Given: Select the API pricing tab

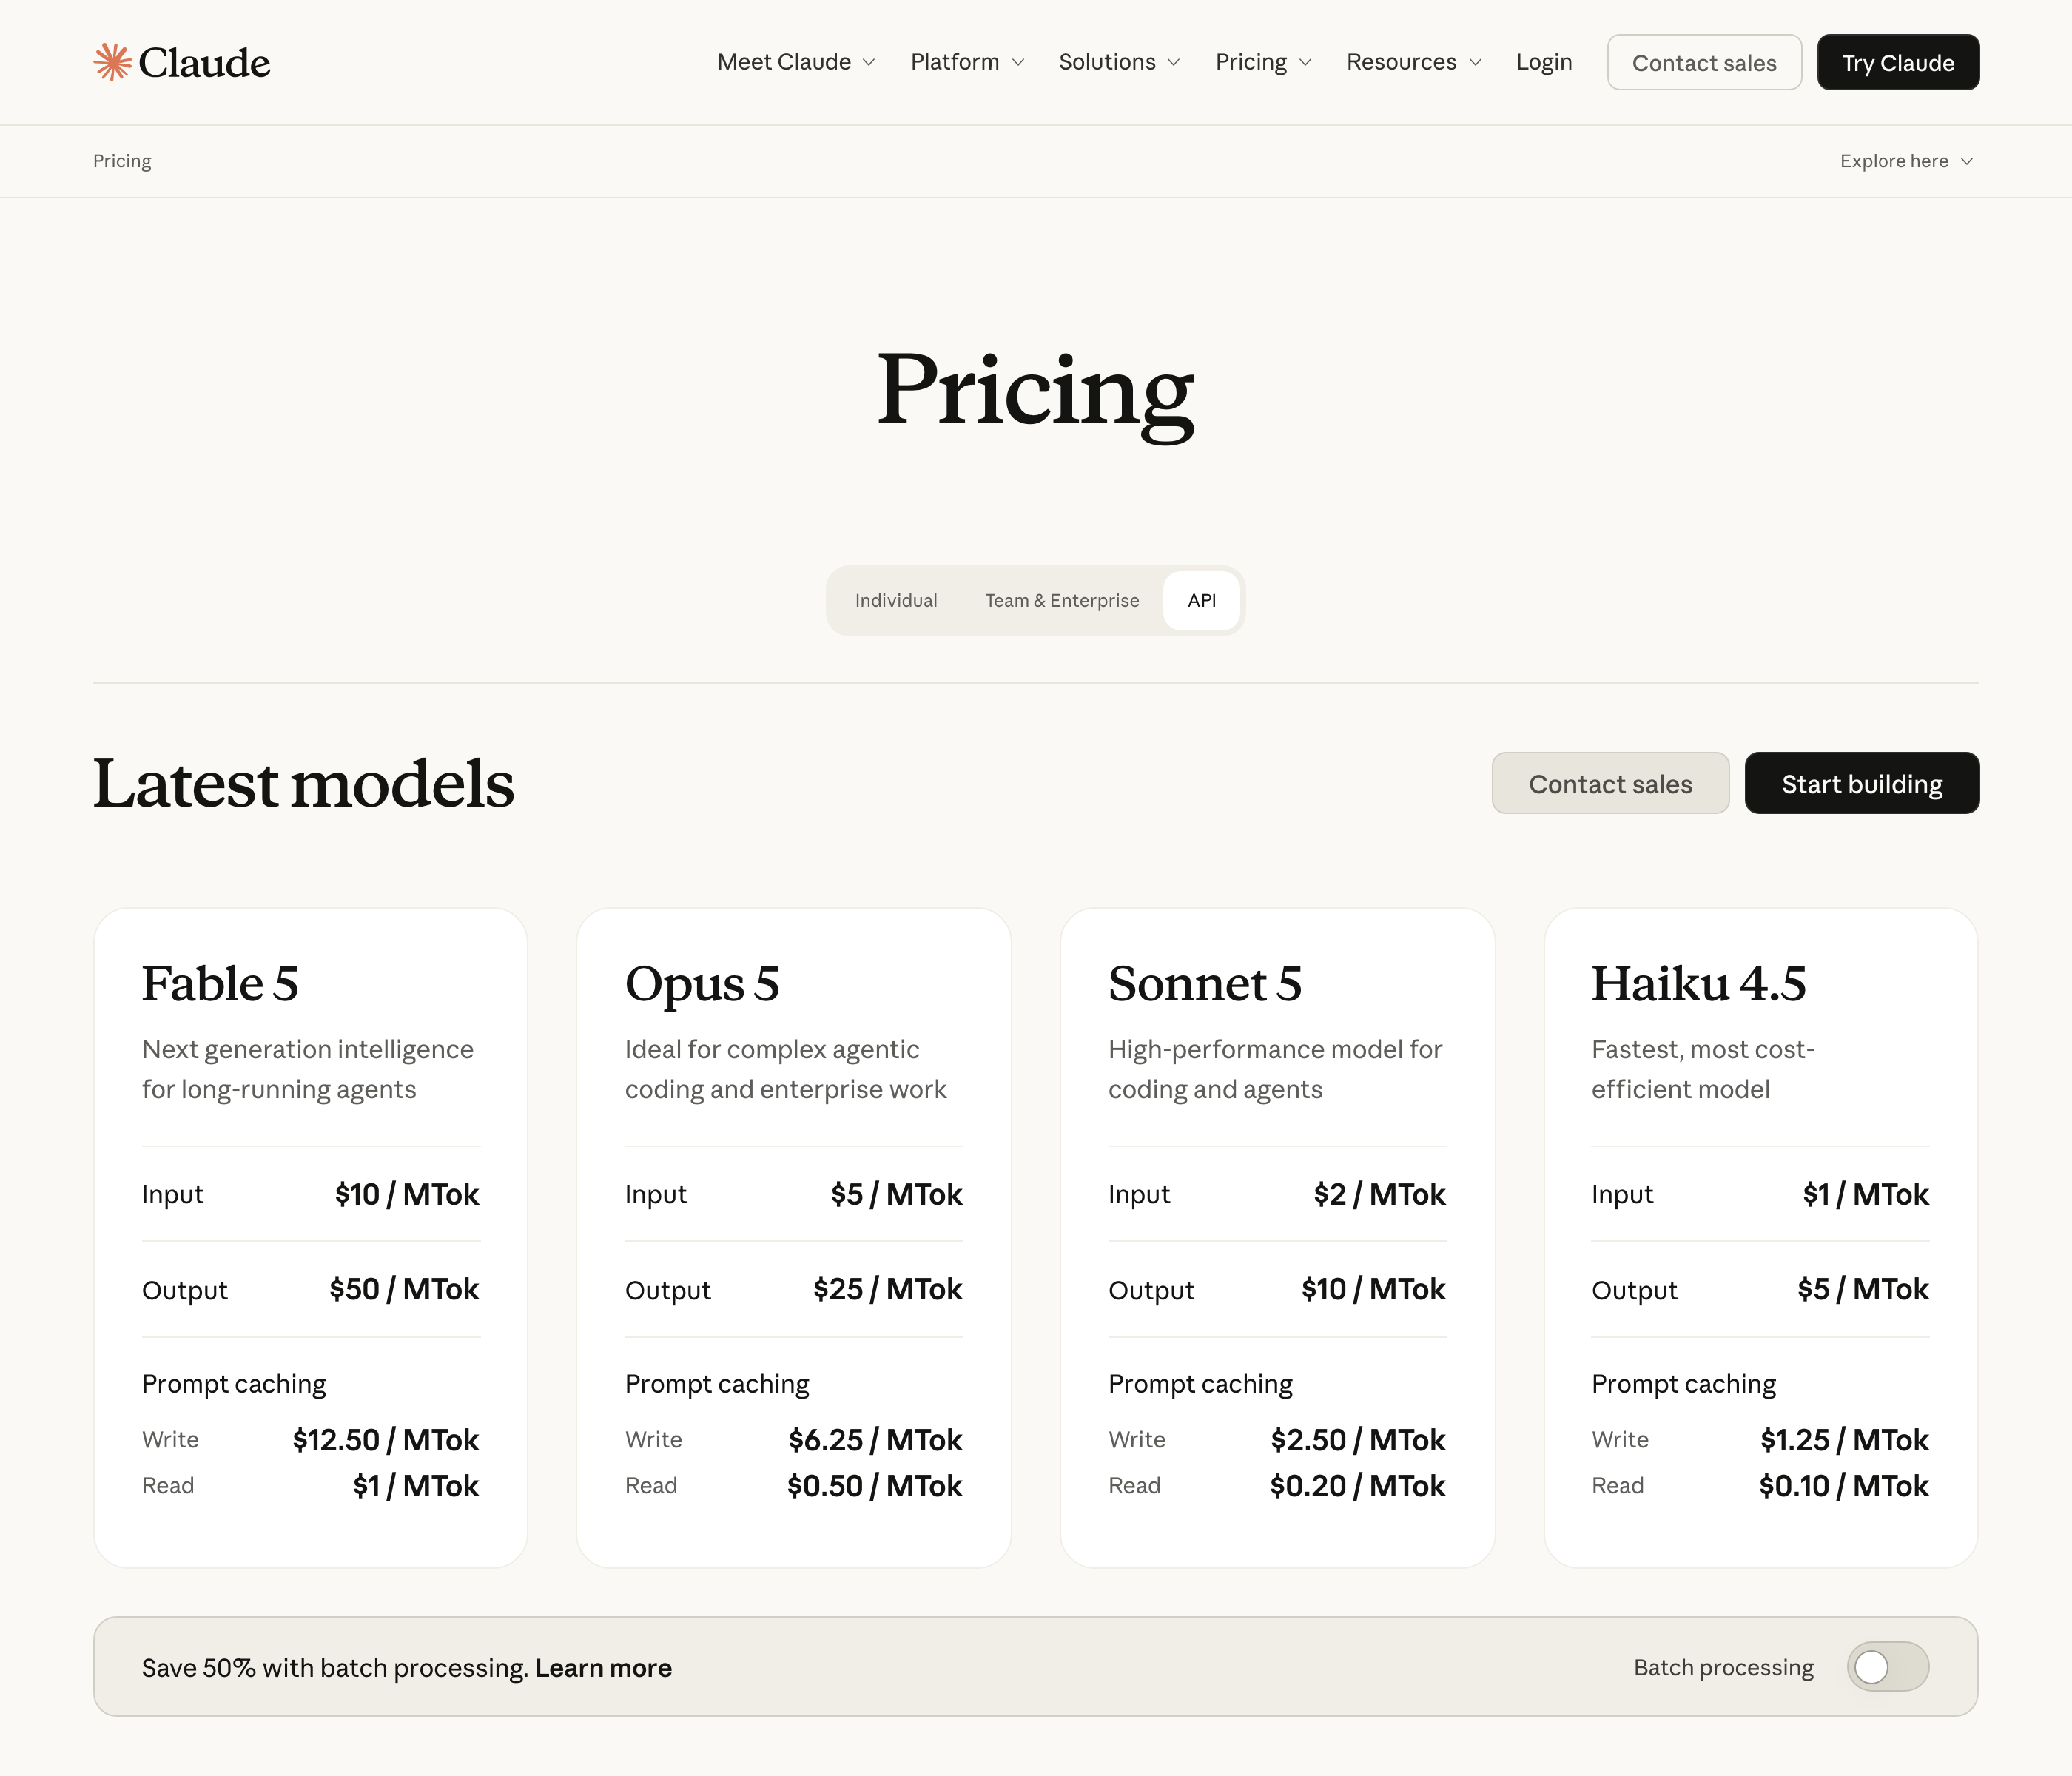Looking at the screenshot, I should tap(1202, 601).
